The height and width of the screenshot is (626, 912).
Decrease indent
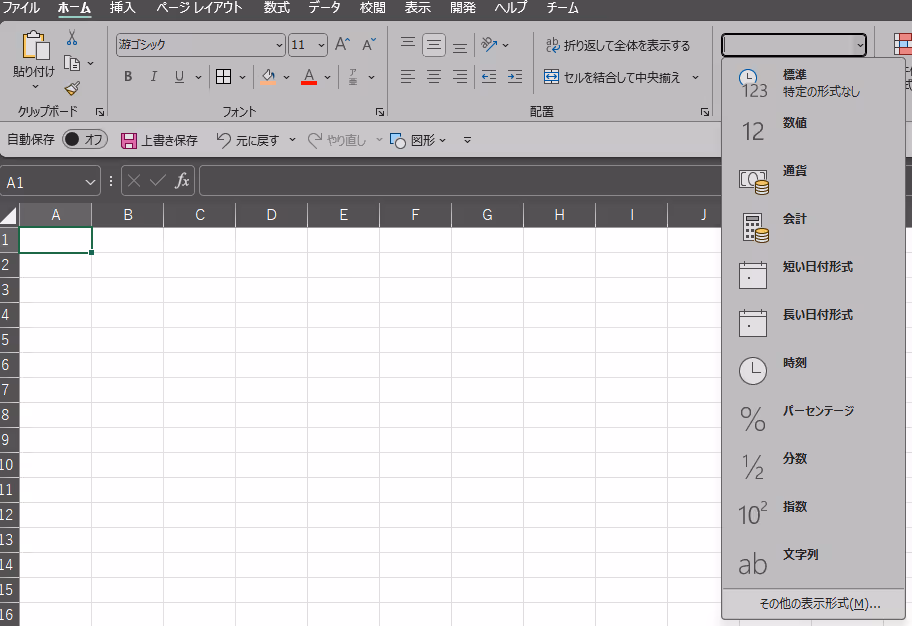click(489, 77)
